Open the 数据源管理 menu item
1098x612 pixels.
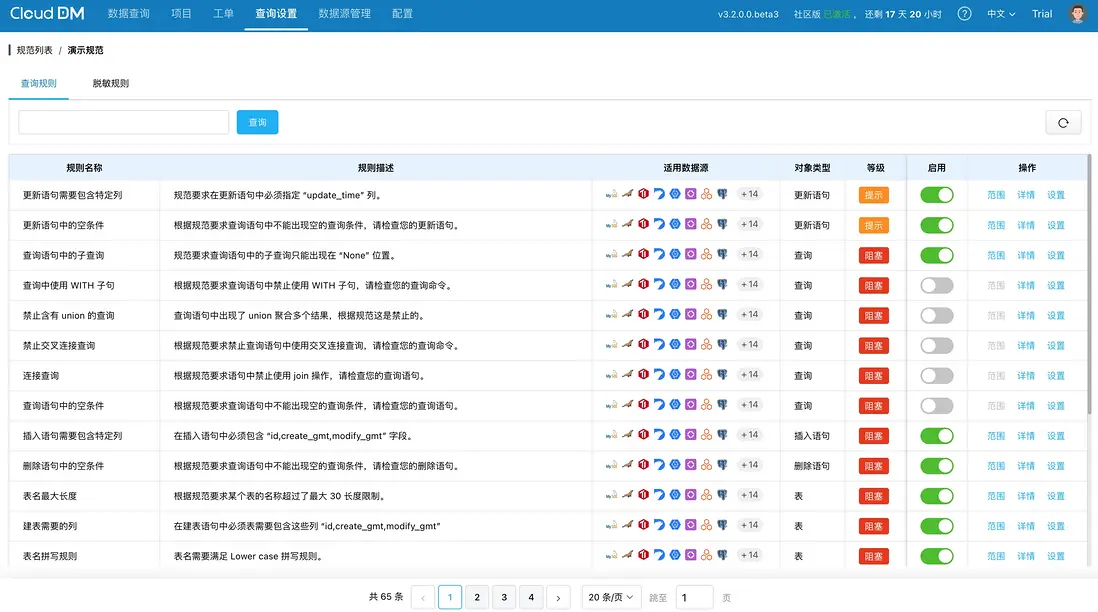click(x=344, y=14)
